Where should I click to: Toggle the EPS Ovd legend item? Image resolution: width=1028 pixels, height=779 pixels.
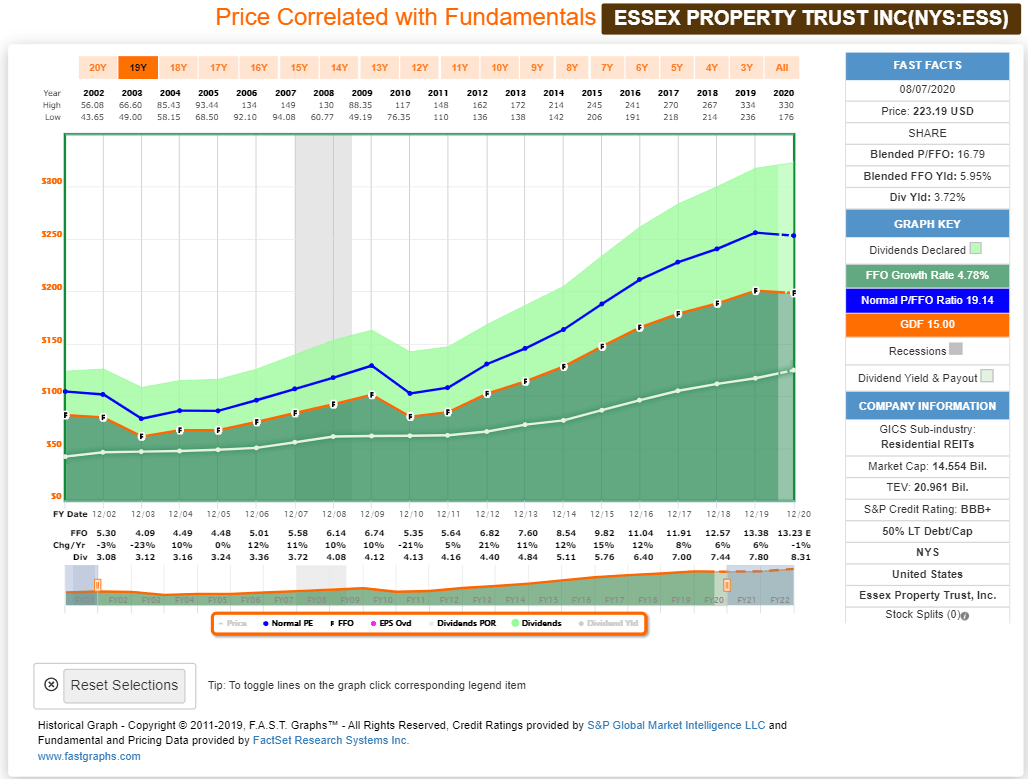[x=391, y=624]
